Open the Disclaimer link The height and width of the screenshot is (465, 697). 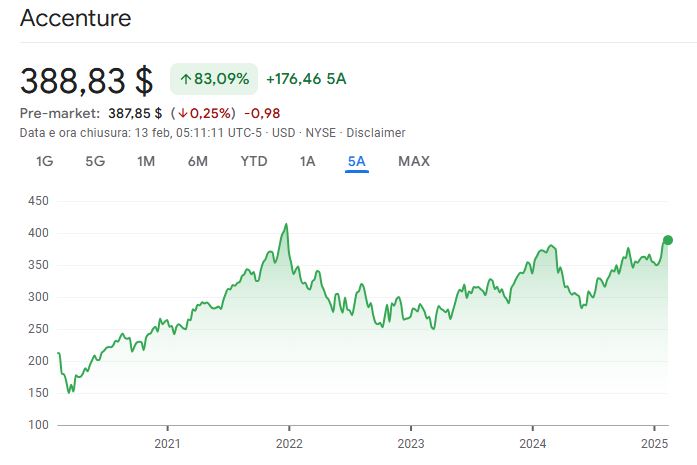coord(376,132)
